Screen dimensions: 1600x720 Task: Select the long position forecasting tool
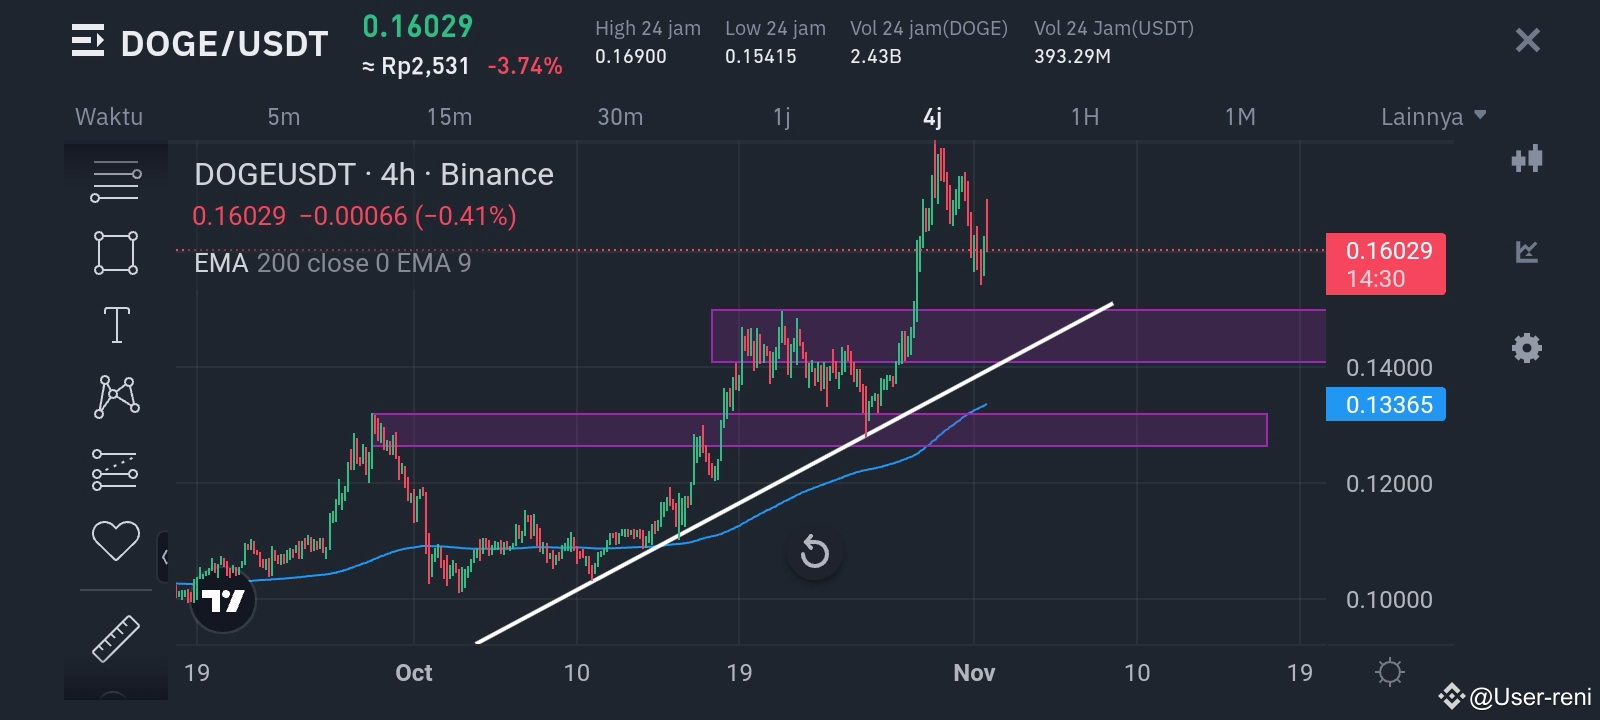tap(115, 469)
